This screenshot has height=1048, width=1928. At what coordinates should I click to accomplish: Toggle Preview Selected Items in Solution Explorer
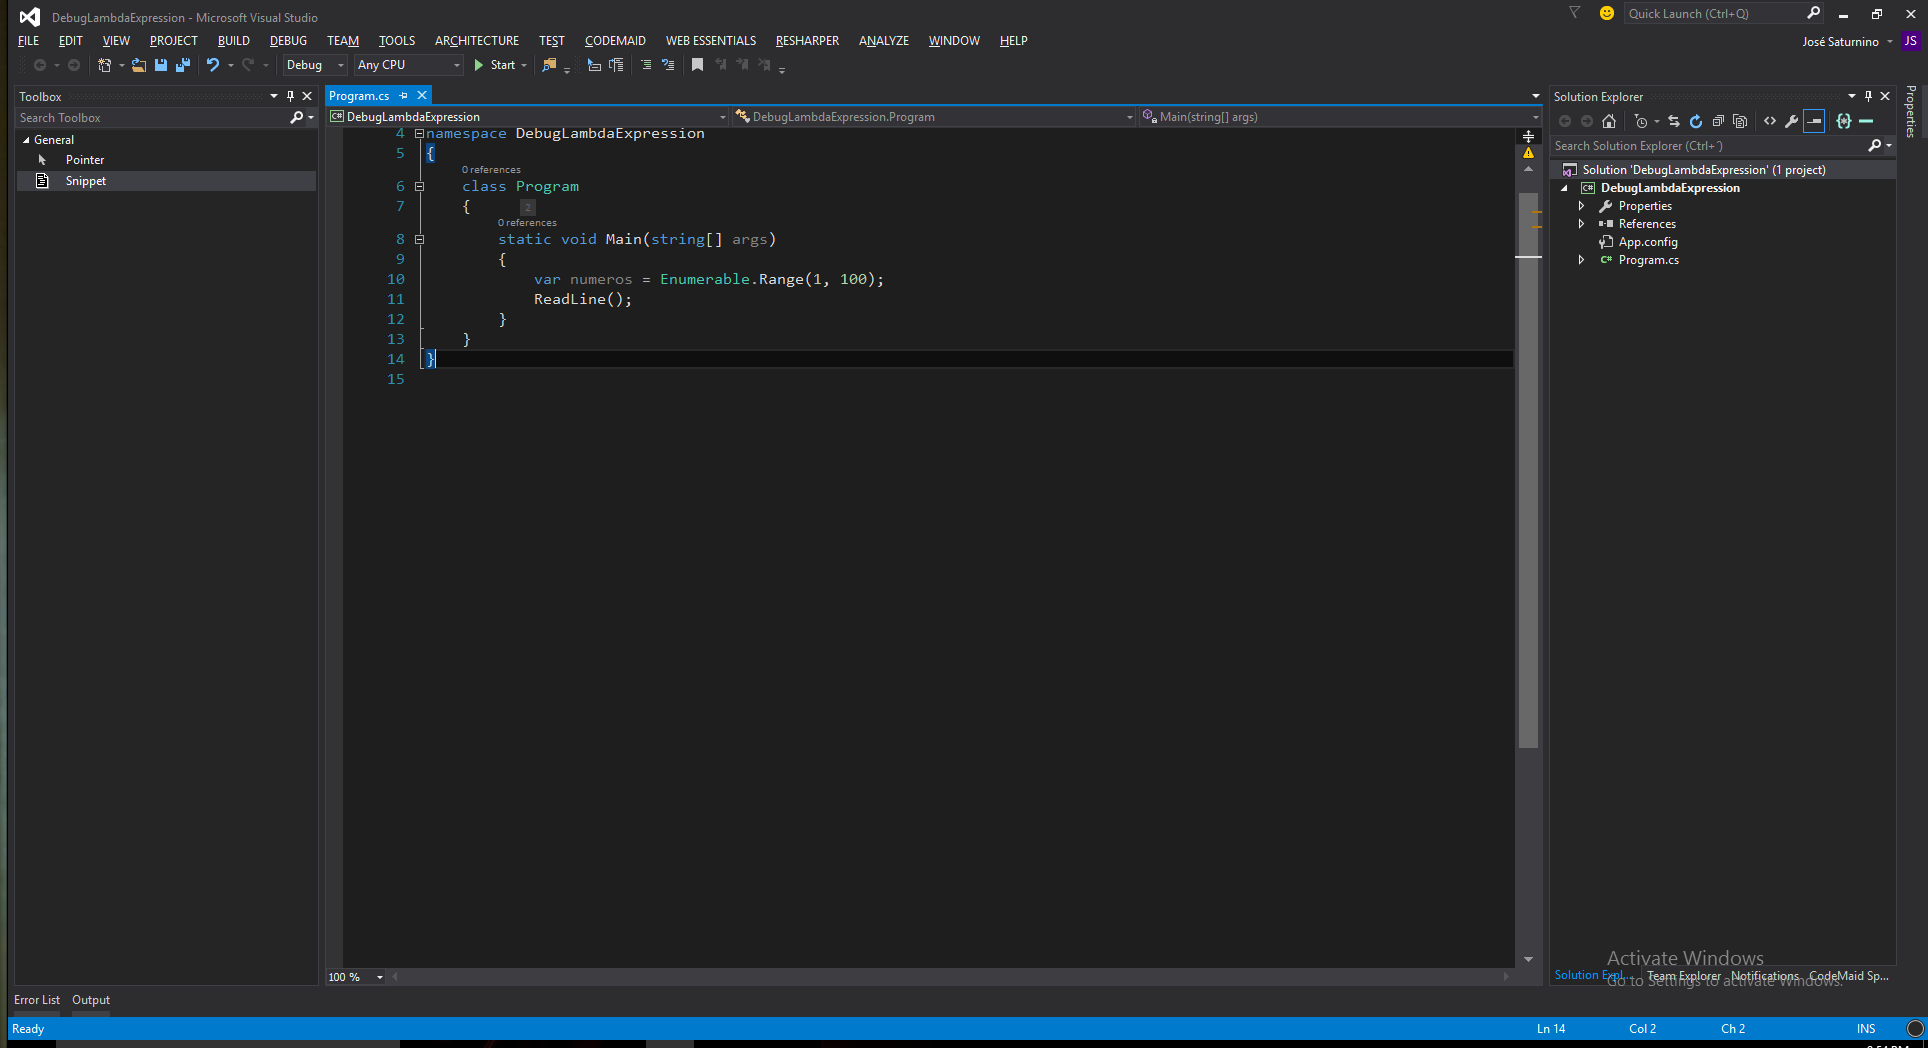[x=1814, y=121]
